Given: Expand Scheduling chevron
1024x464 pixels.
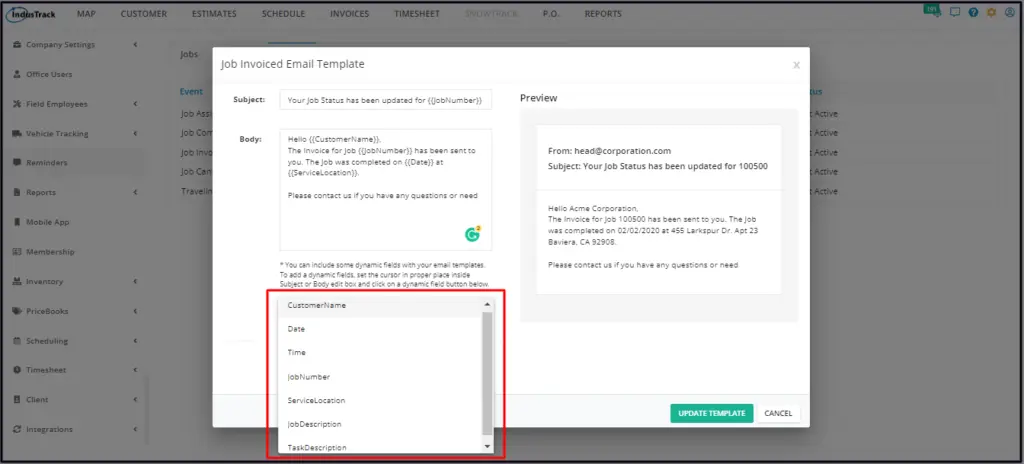Looking at the screenshot, I should pos(135,340).
